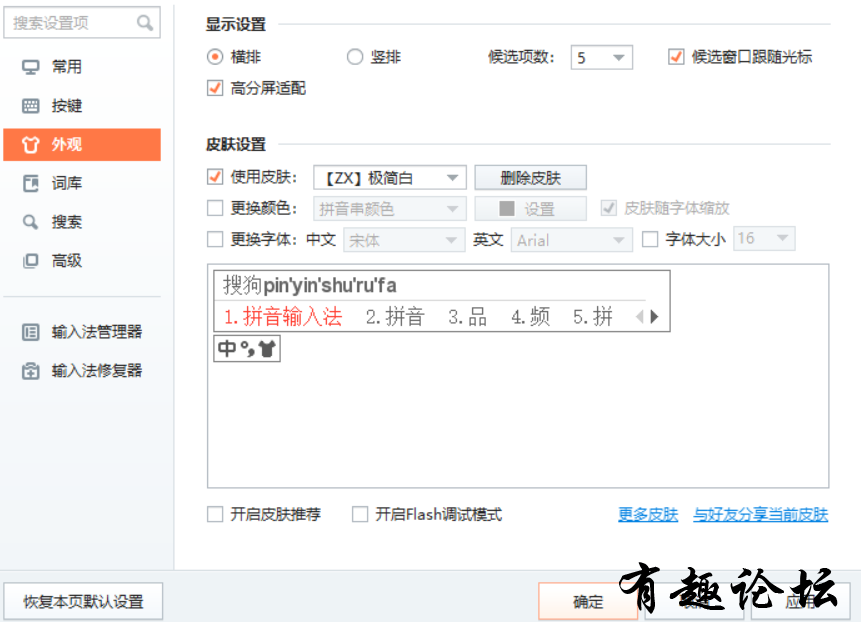Click the shirt icon beside 外观
Image resolution: width=861 pixels, height=622 pixels.
pos(31,145)
